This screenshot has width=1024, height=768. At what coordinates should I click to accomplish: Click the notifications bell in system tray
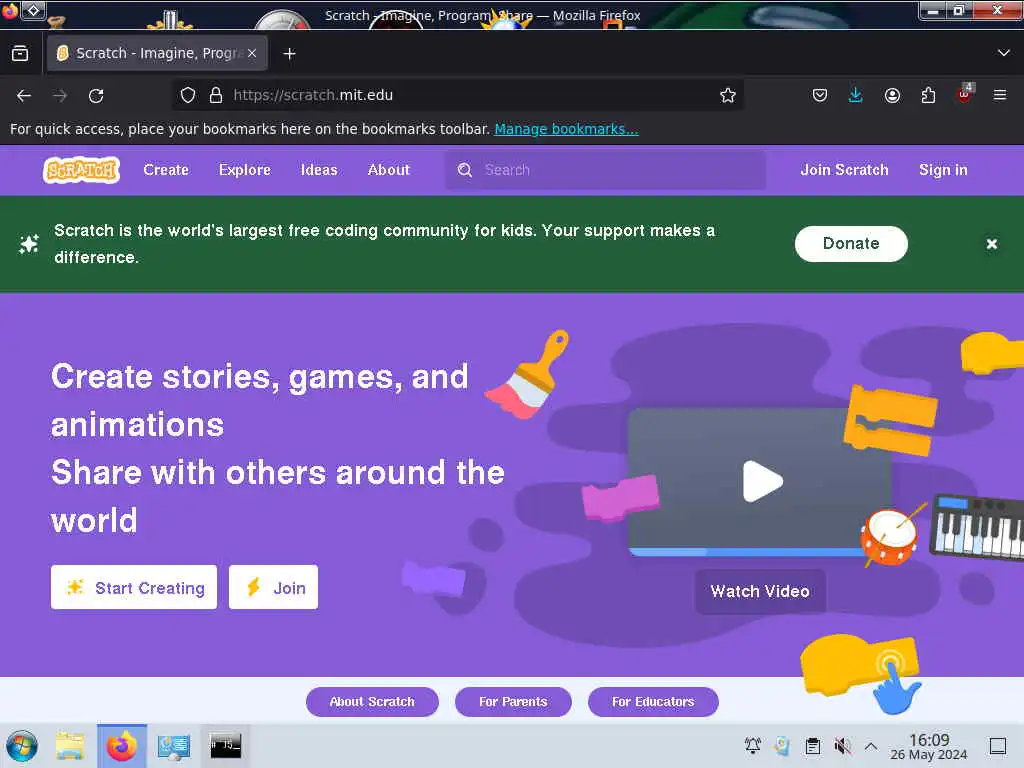click(x=753, y=746)
